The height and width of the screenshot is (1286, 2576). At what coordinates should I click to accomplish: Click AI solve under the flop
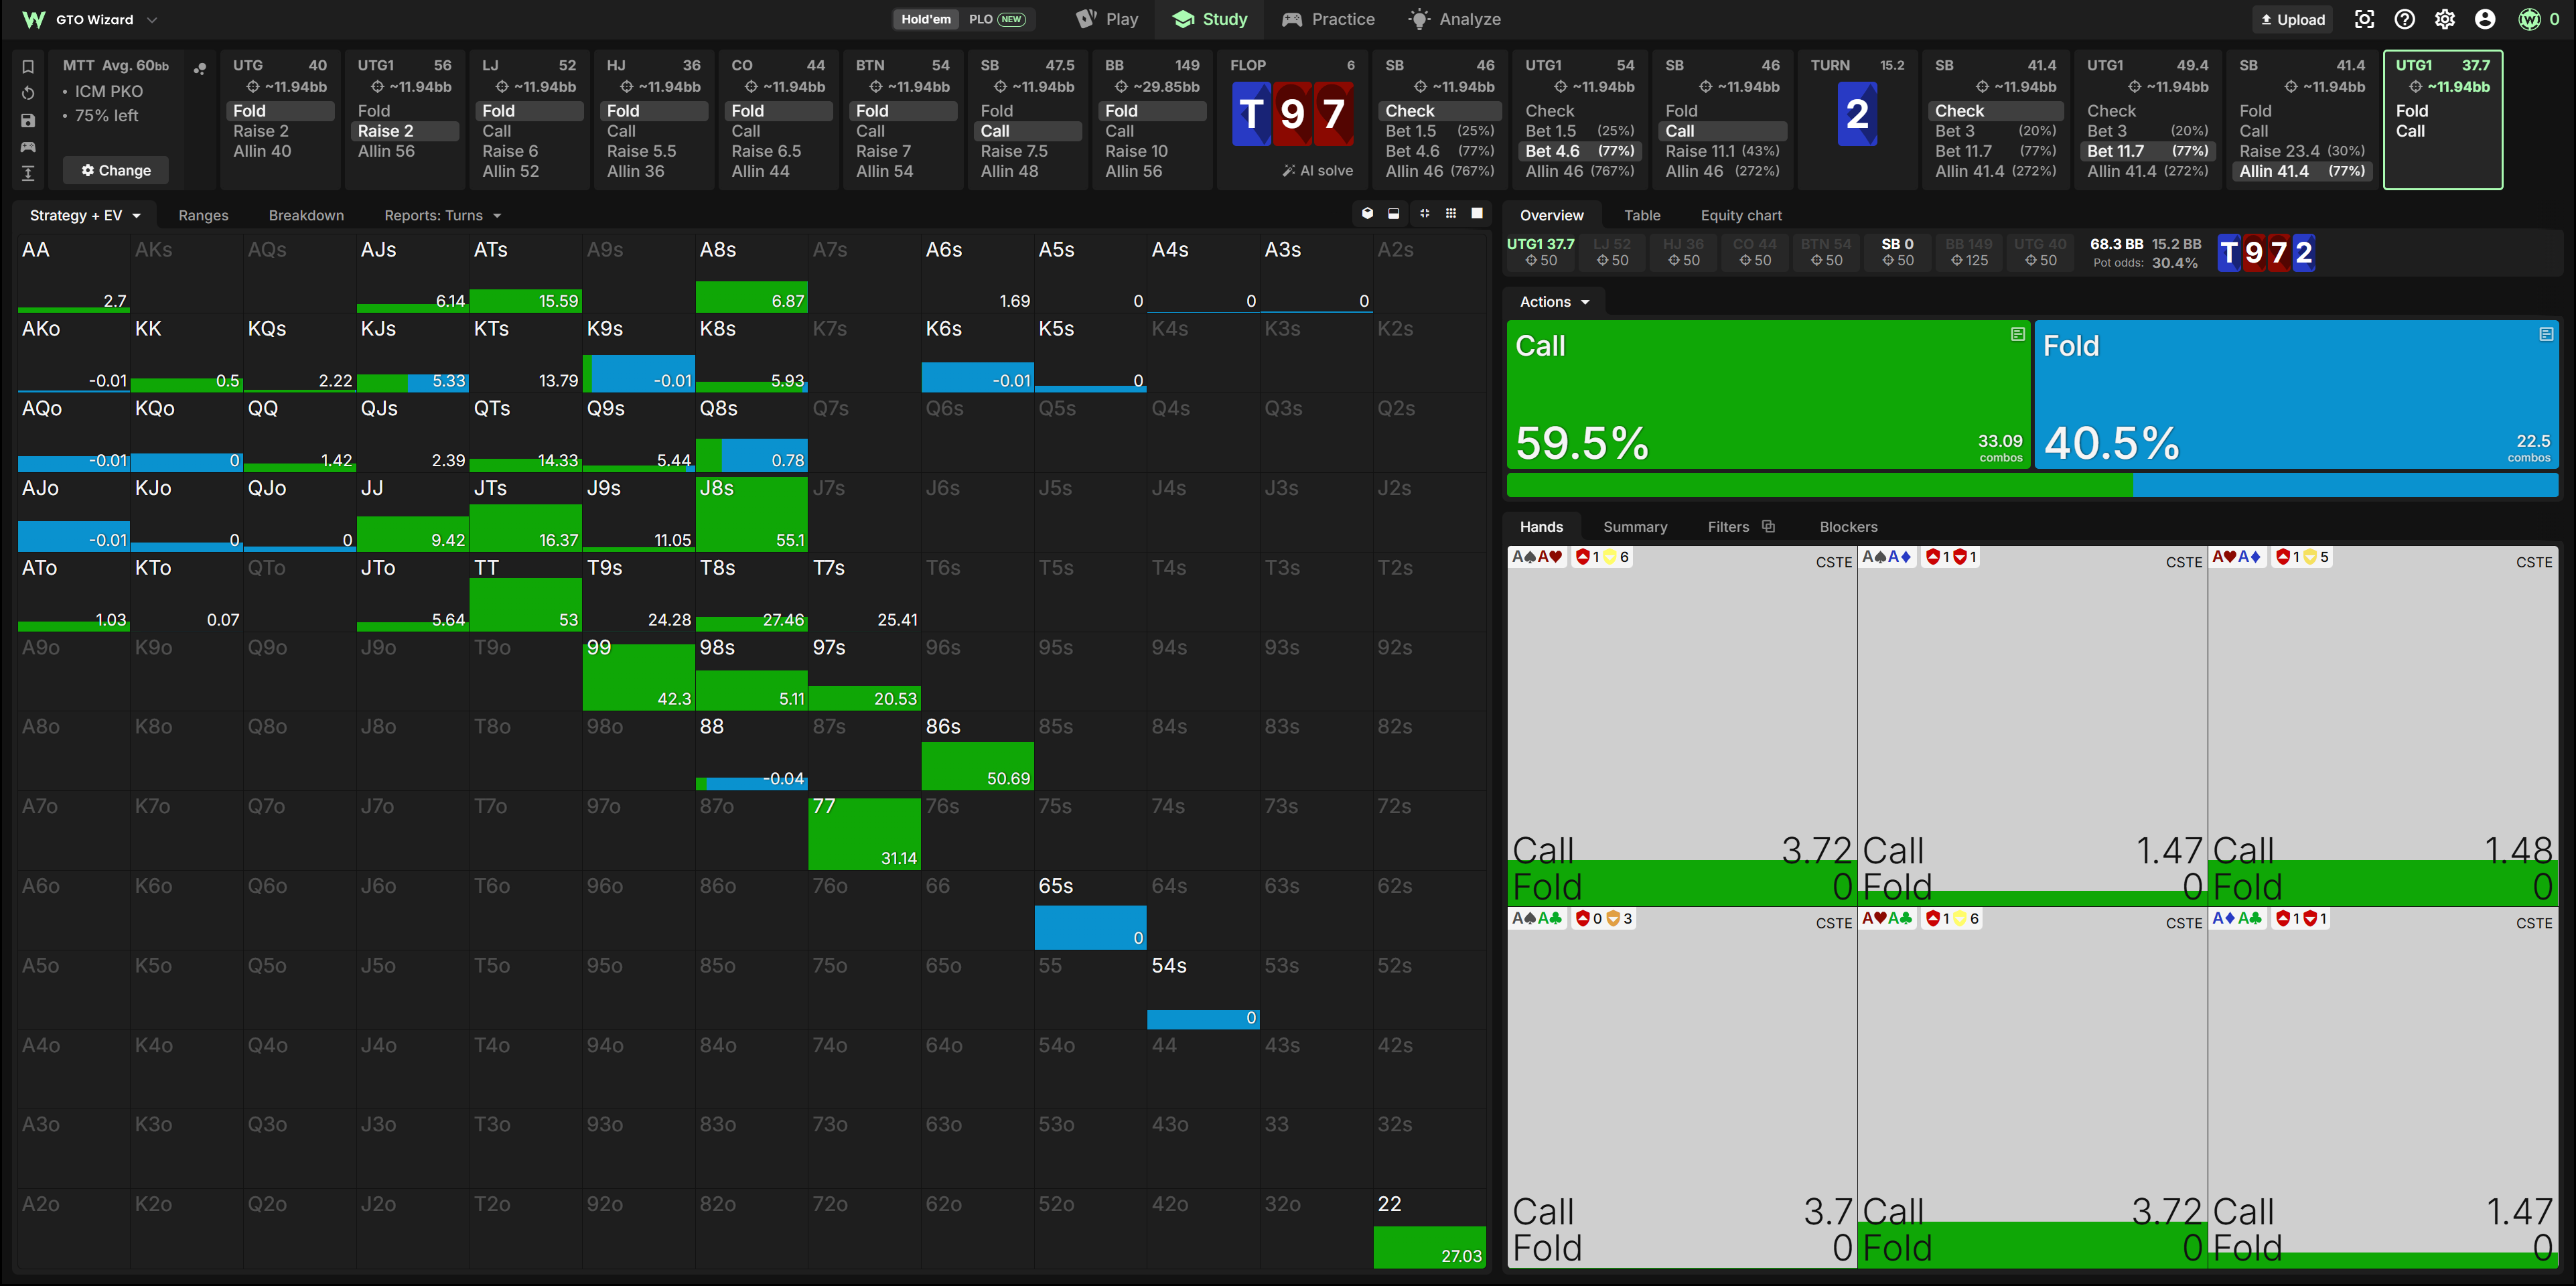[1318, 170]
